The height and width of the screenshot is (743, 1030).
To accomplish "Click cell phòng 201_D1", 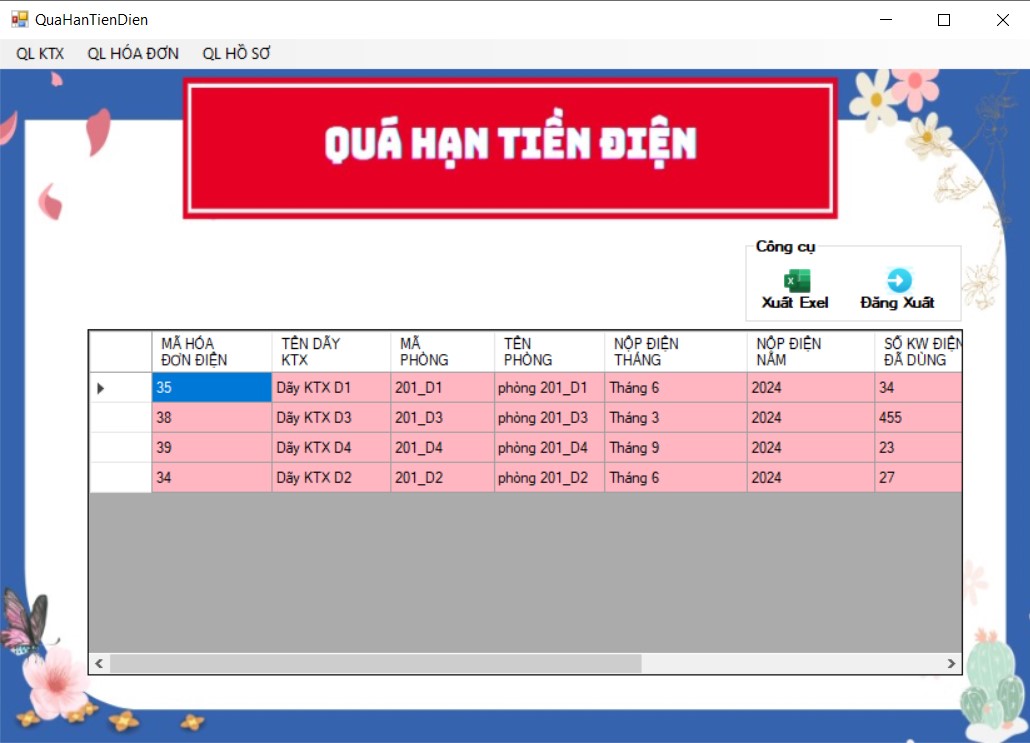I will tap(549, 388).
